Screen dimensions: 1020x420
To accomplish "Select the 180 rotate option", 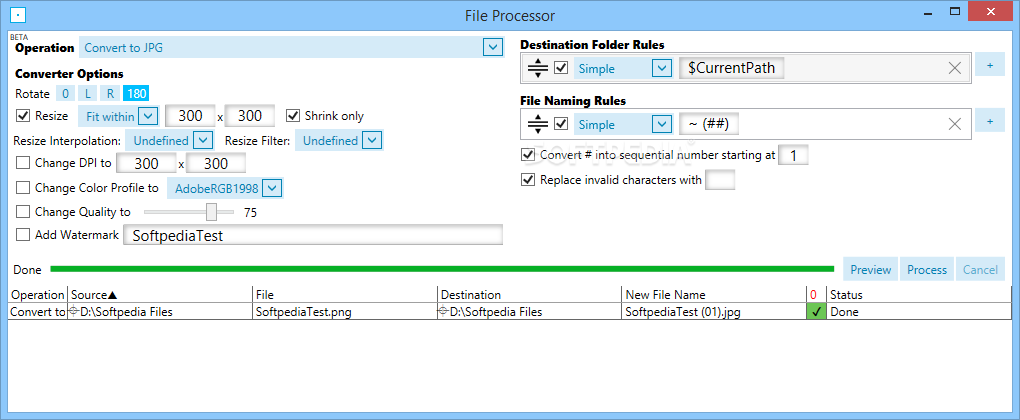I will pos(137,94).
